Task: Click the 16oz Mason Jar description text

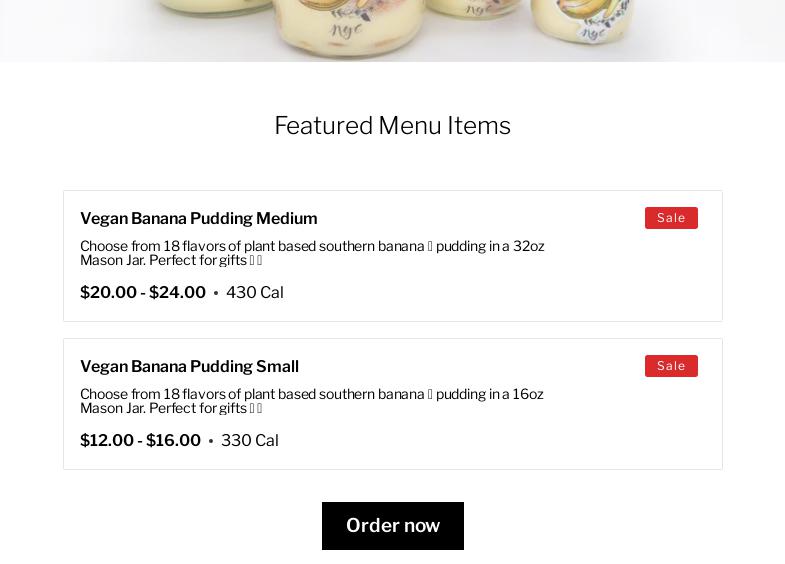Action: (x=312, y=401)
